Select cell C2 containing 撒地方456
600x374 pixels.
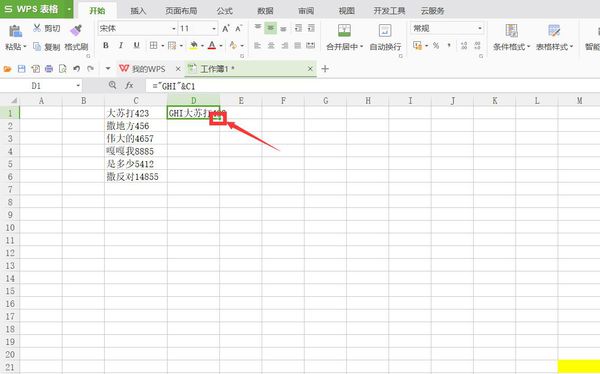(x=136, y=126)
